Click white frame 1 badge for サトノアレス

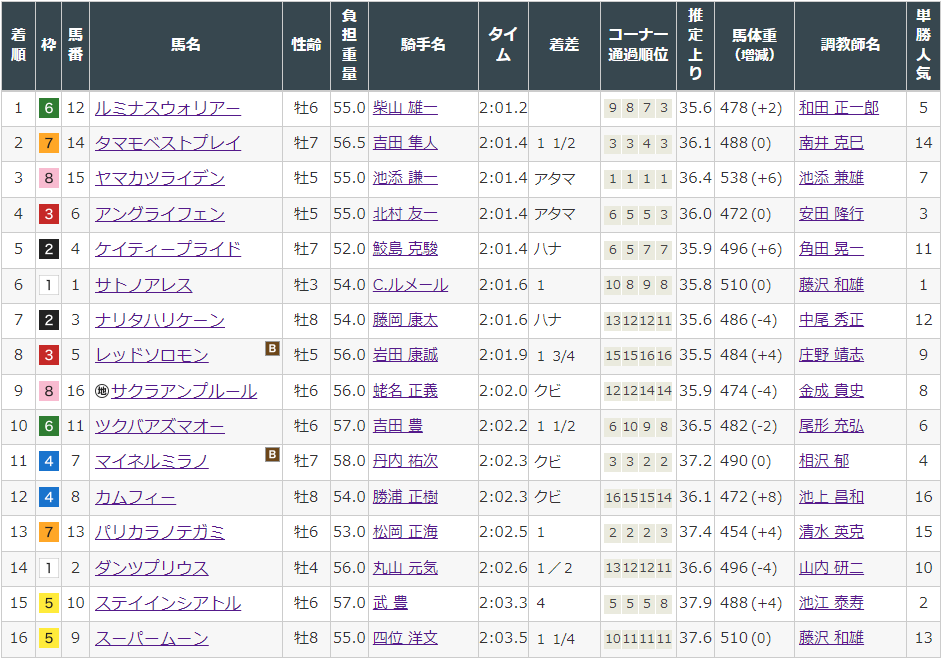pyautogui.click(x=49, y=285)
